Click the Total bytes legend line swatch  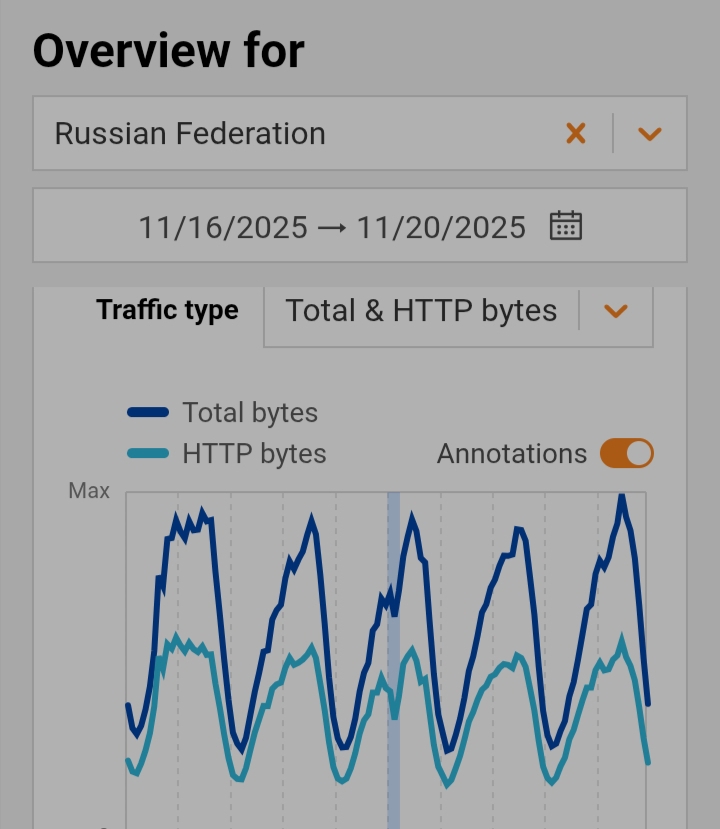pyautogui.click(x=148, y=412)
